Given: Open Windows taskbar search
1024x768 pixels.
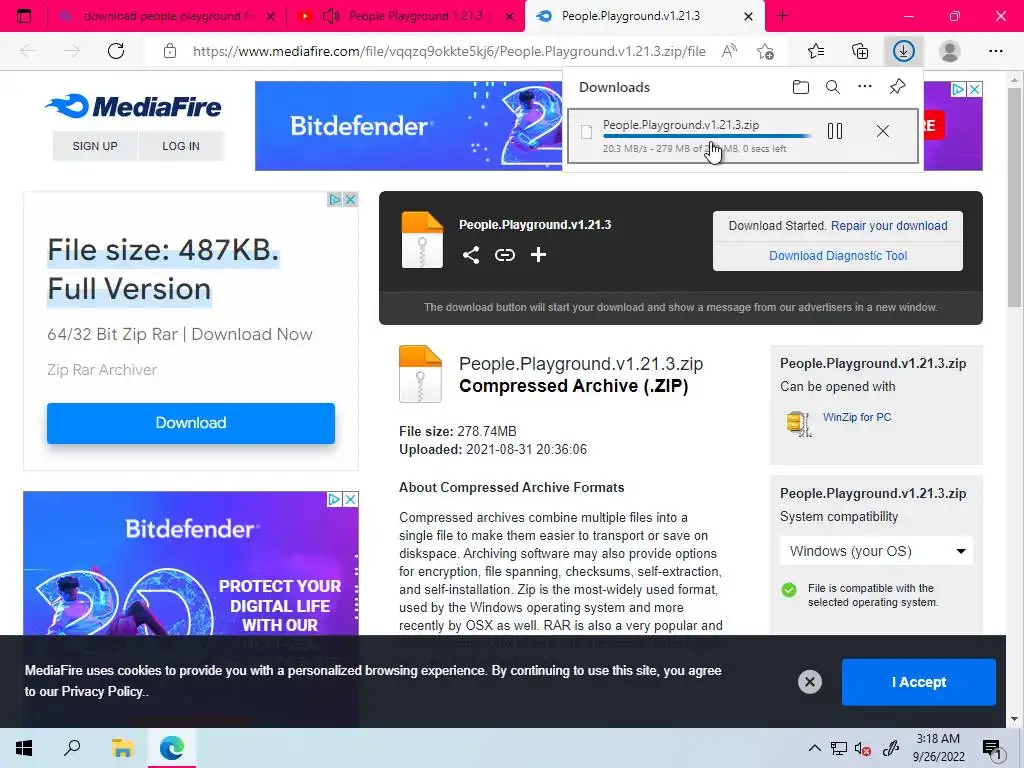Looking at the screenshot, I should click(x=72, y=748).
